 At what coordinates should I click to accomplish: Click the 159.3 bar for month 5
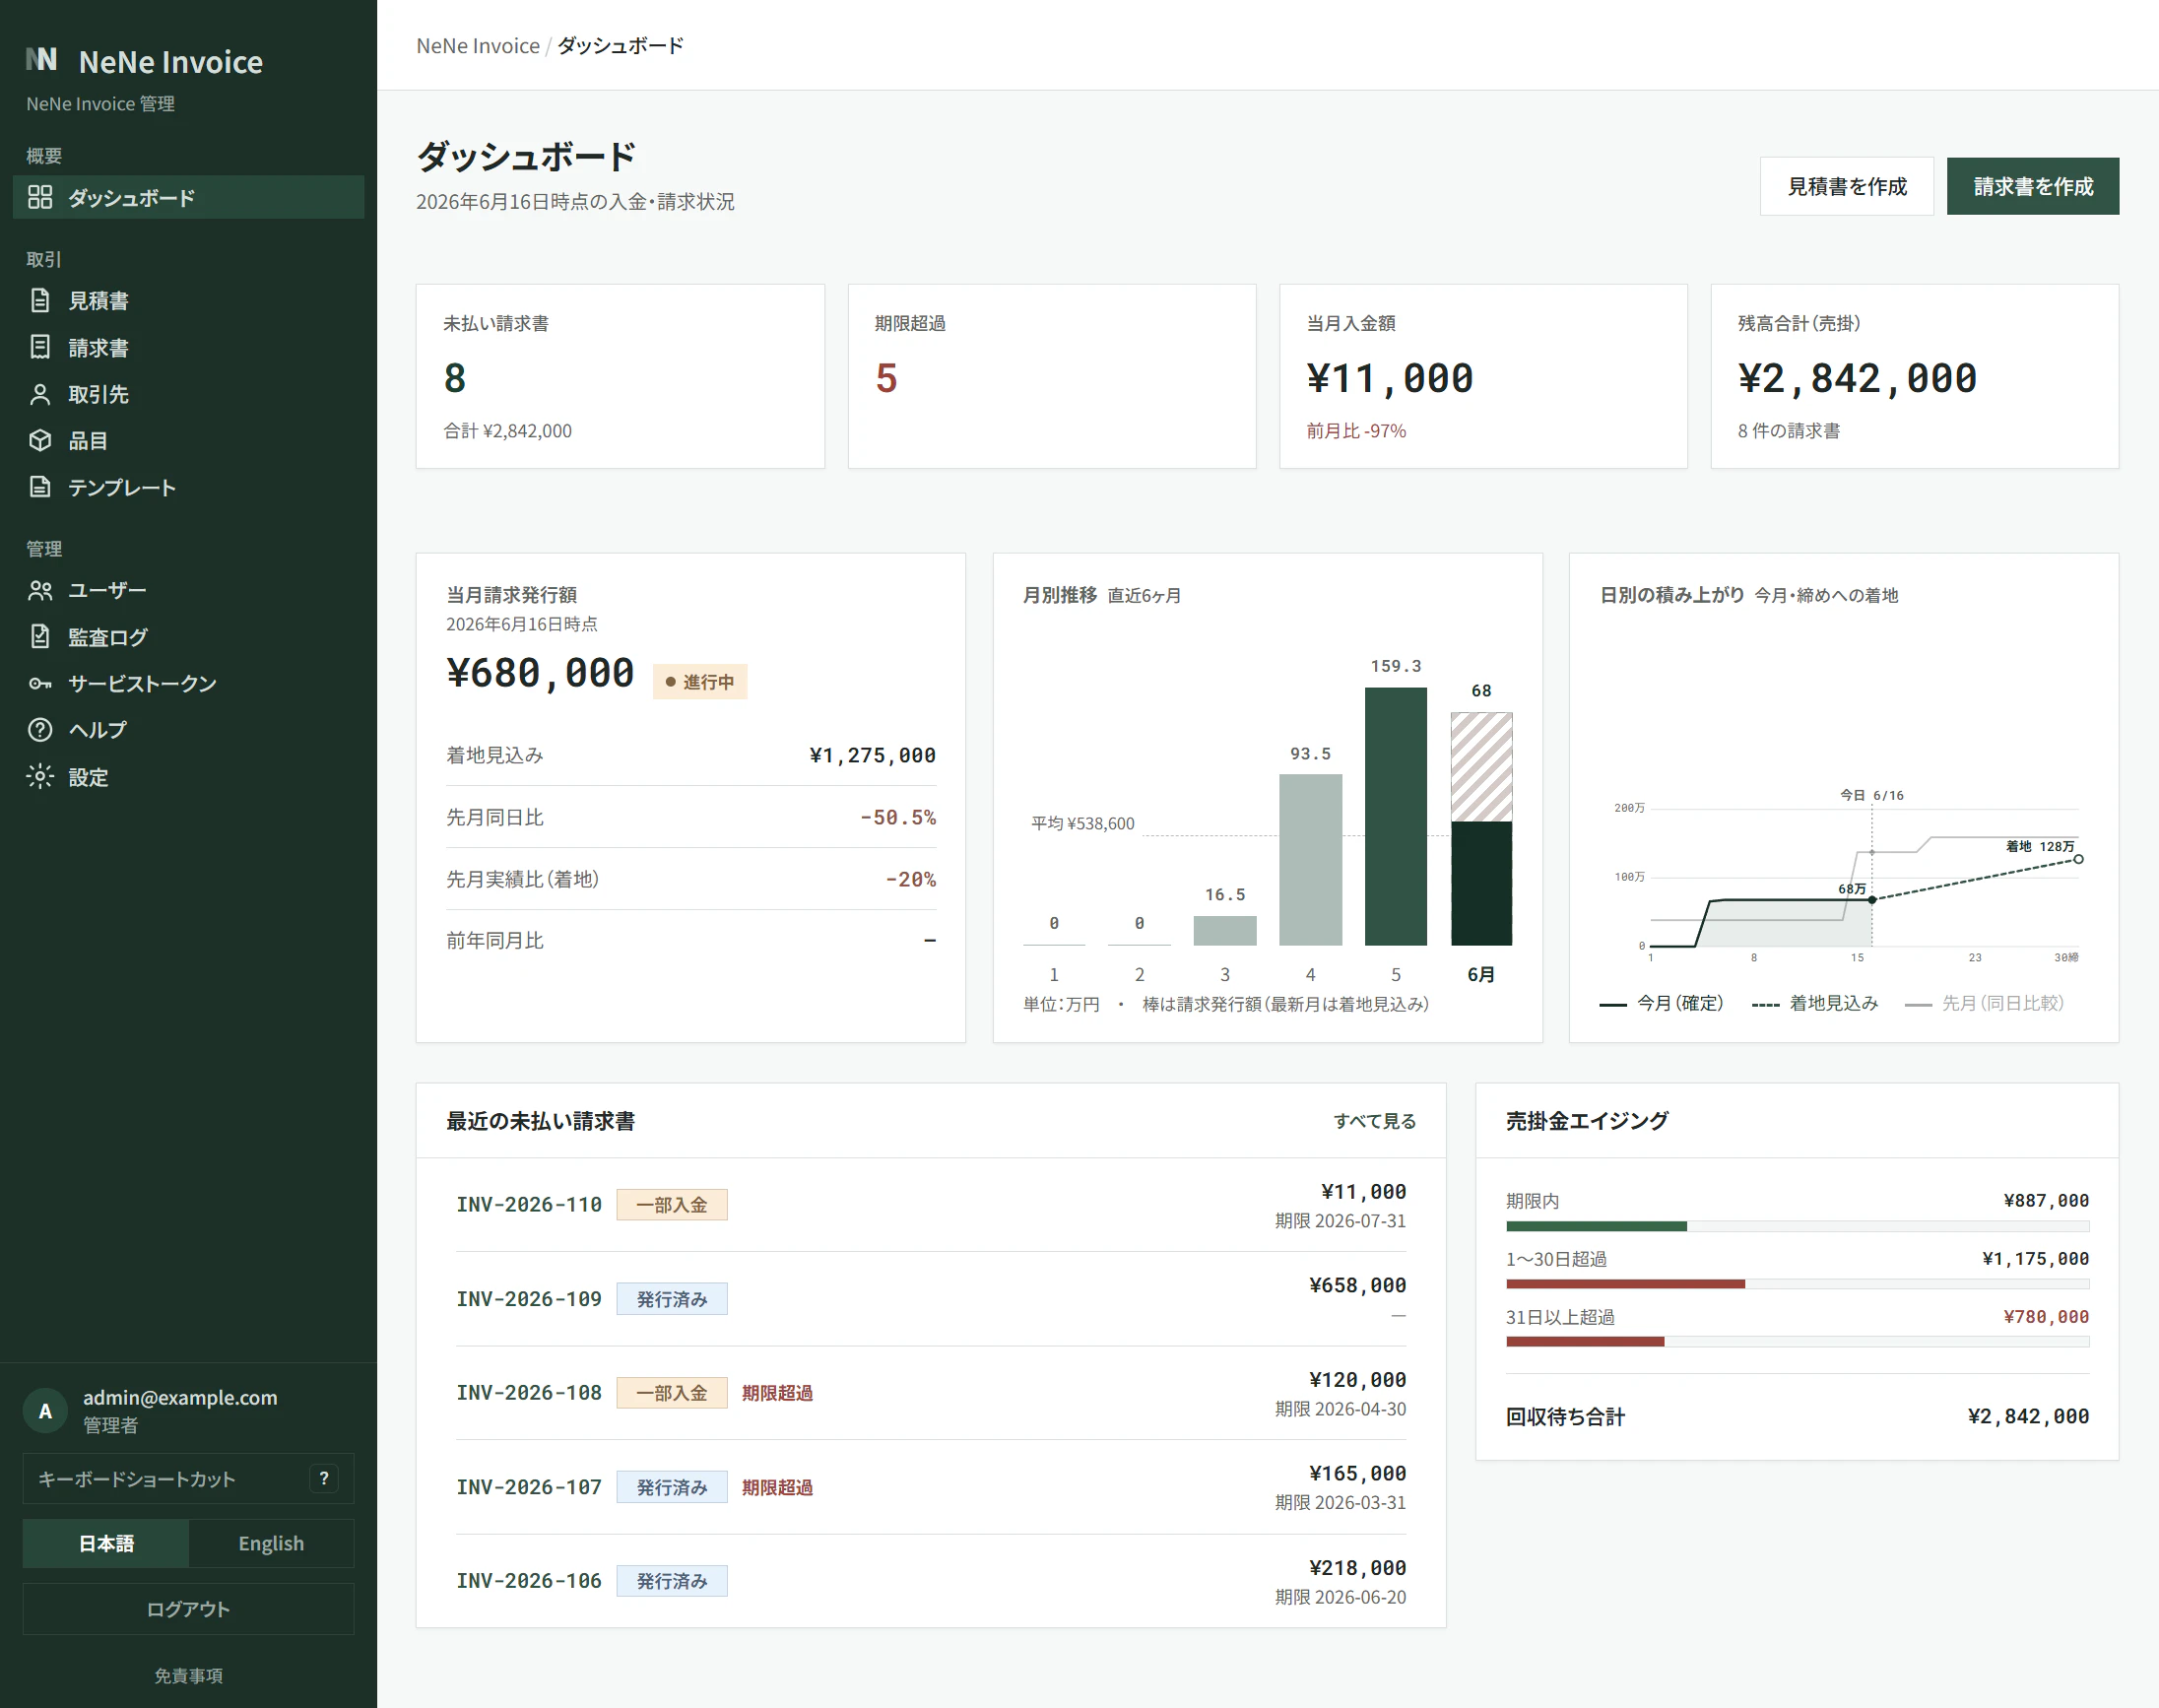pos(1395,816)
